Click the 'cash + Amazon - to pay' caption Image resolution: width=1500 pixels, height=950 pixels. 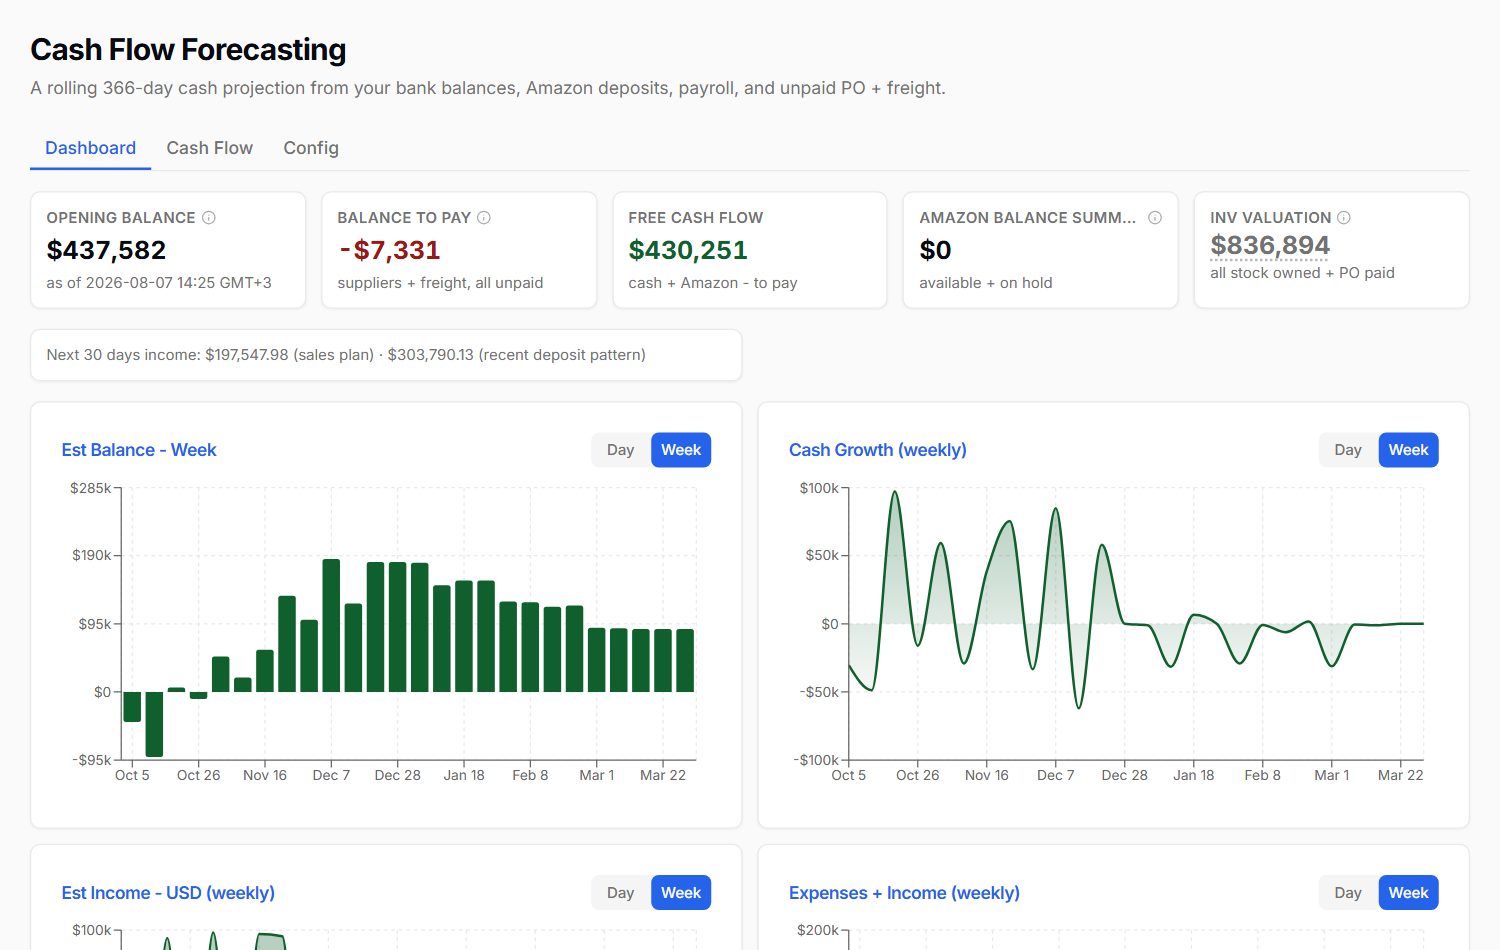tap(713, 283)
